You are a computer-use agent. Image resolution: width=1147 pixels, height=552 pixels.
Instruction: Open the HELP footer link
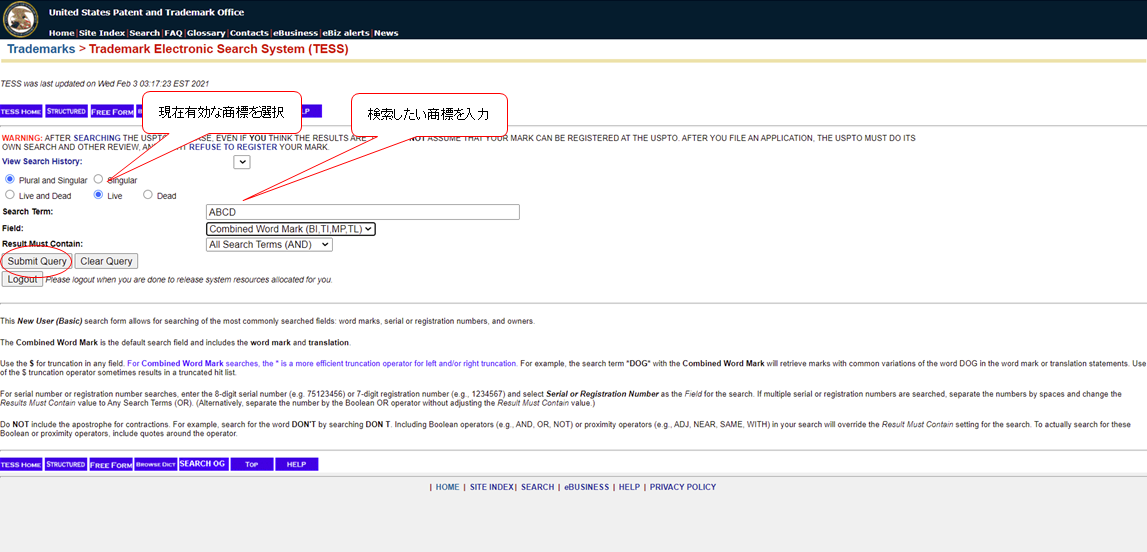(x=629, y=487)
